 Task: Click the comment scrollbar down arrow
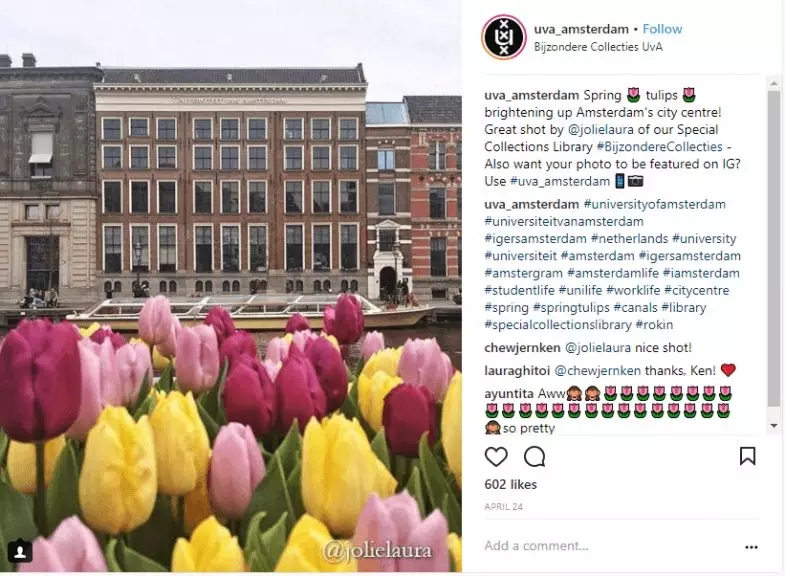773,426
